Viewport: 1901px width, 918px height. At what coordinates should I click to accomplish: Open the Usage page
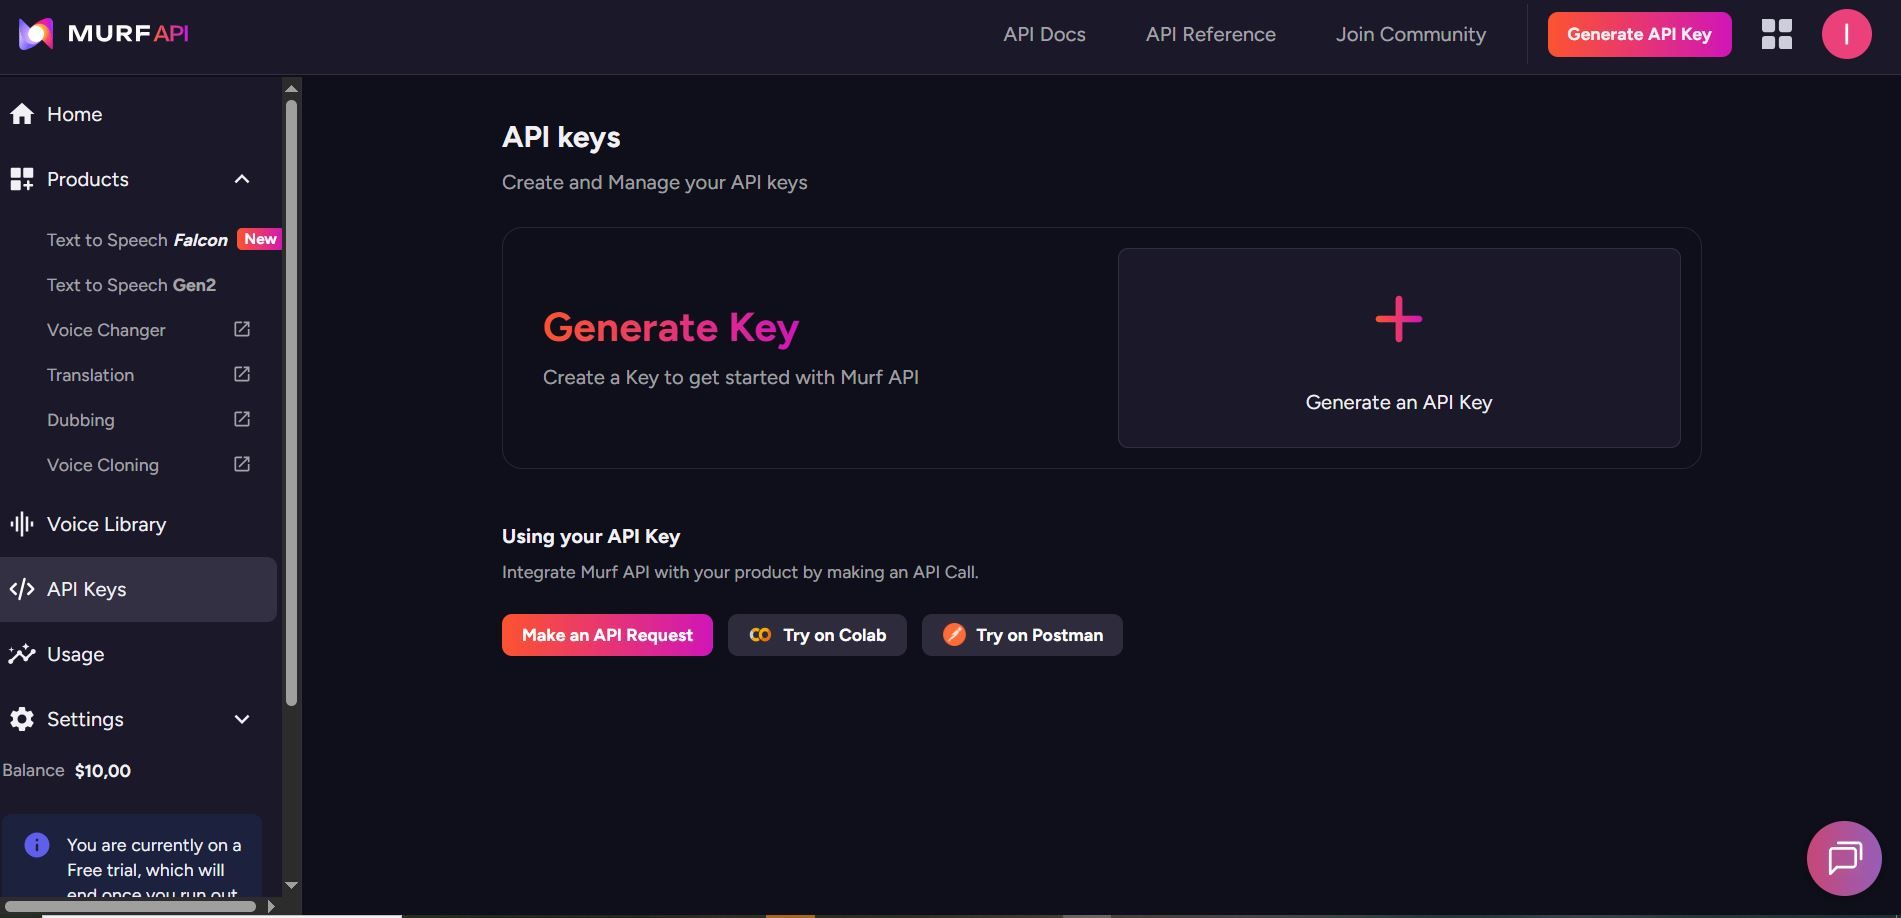click(x=75, y=654)
